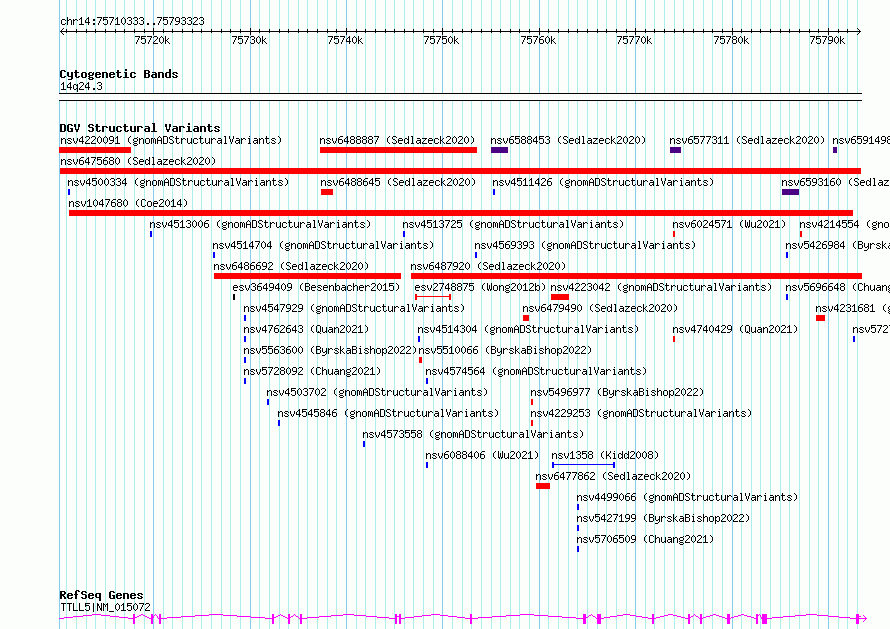Click the Cytogenetic Bands track title

tap(119, 74)
